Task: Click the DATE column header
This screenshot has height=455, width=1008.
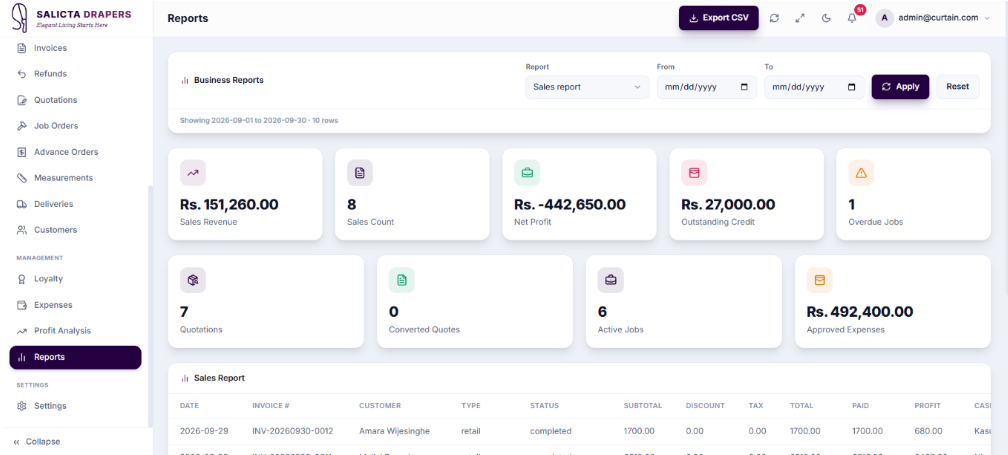Action: [190, 406]
